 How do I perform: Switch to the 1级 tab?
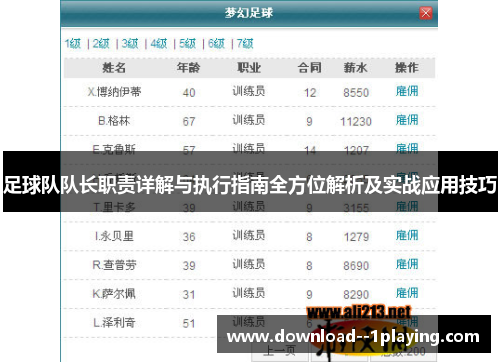pos(73,44)
